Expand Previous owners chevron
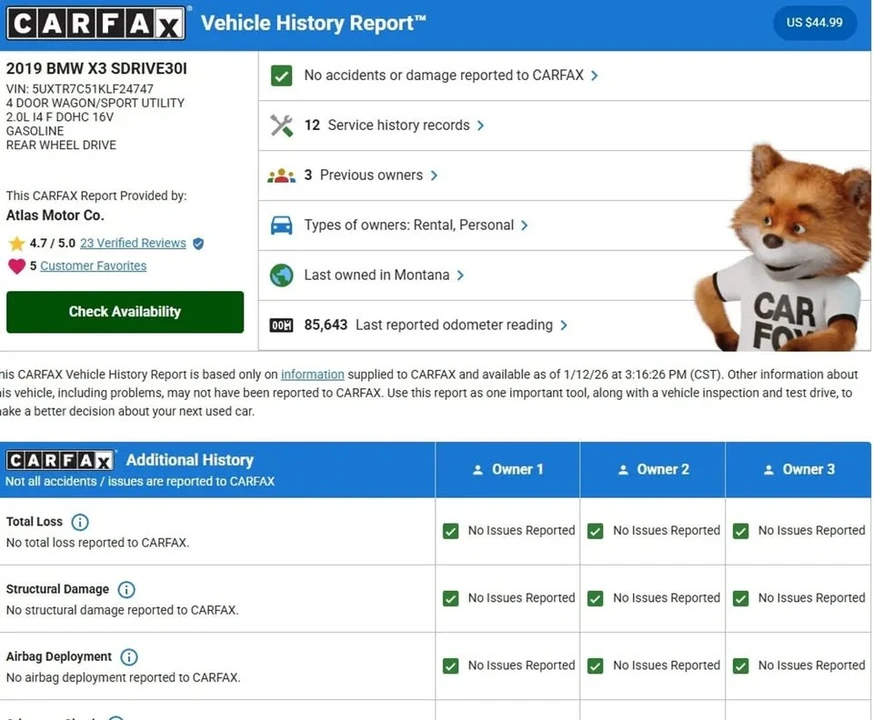The image size is (873, 720). pos(434,175)
